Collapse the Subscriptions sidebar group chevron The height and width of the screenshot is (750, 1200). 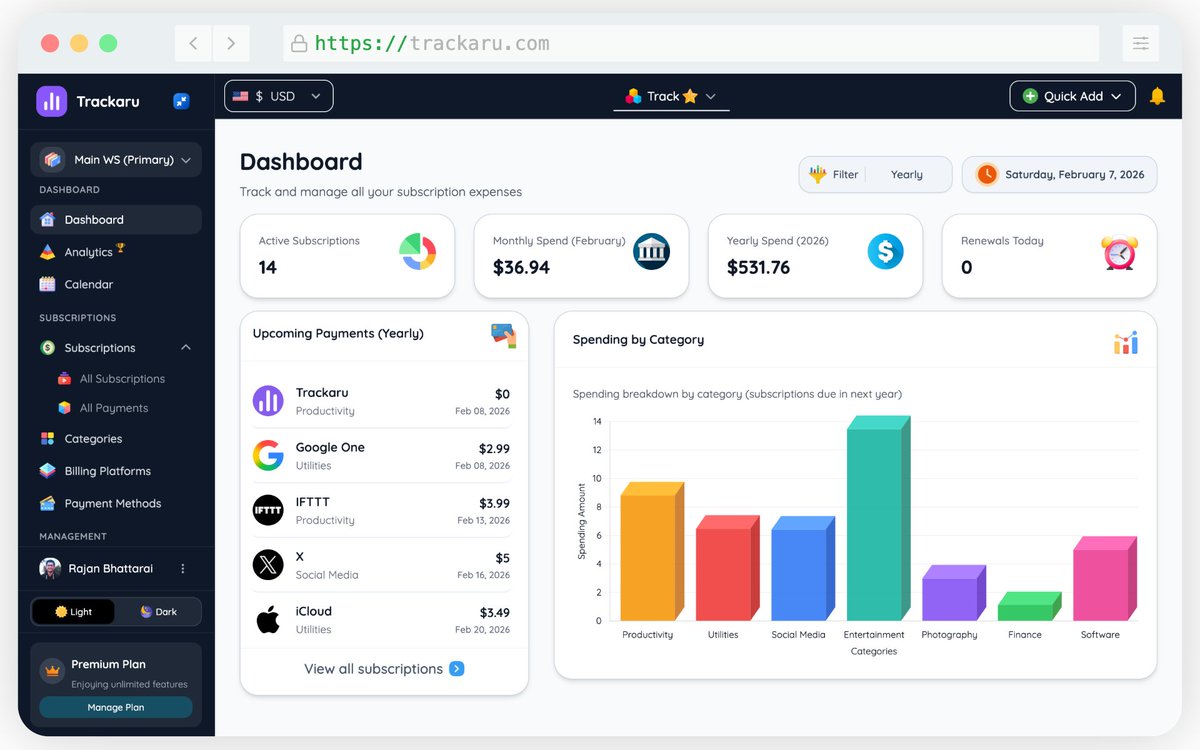click(186, 348)
